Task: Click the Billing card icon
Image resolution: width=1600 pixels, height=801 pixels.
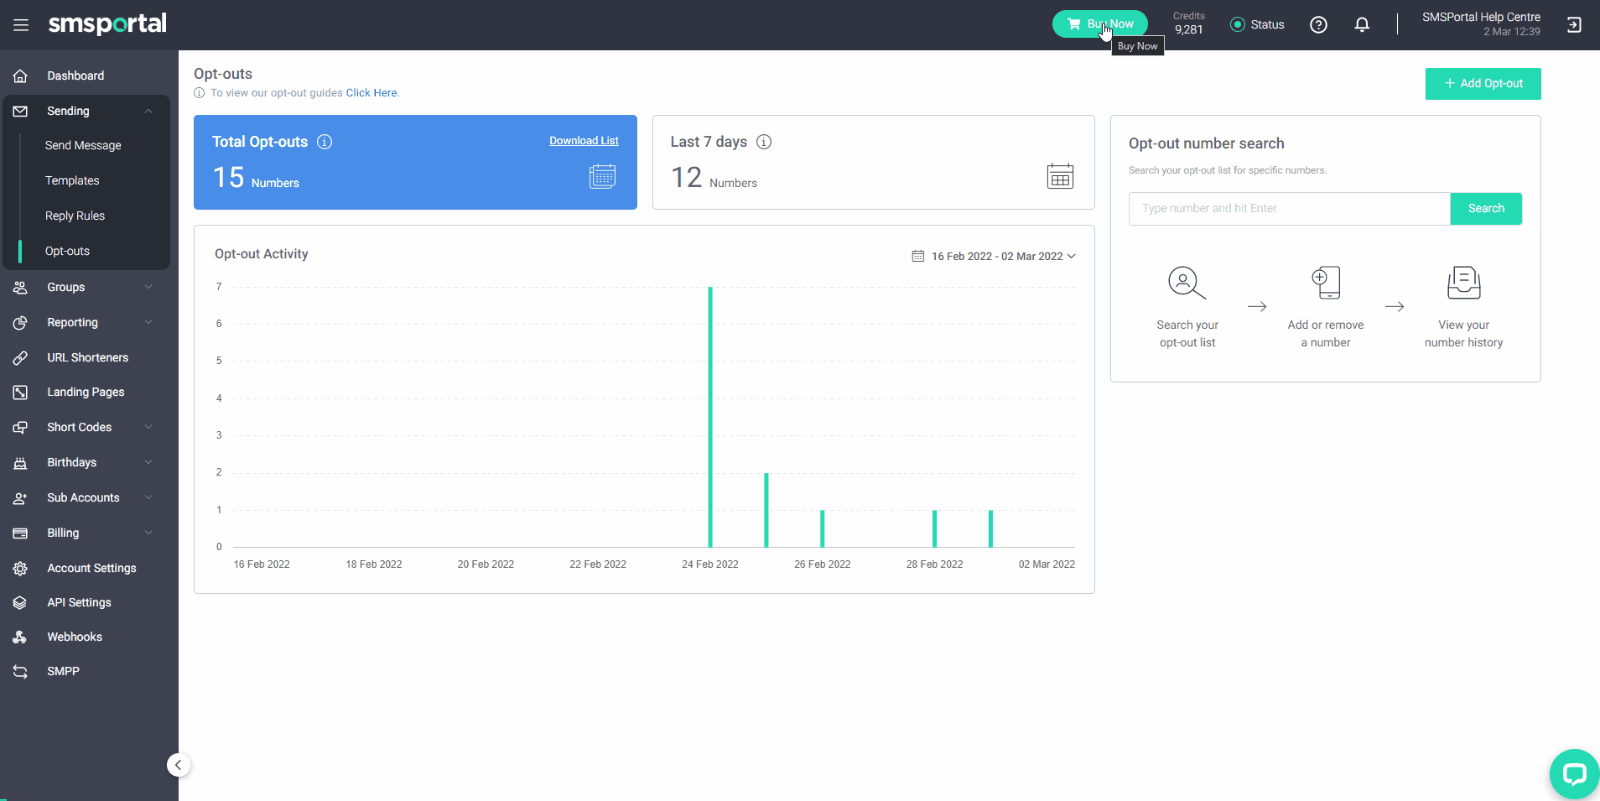Action: pos(20,533)
